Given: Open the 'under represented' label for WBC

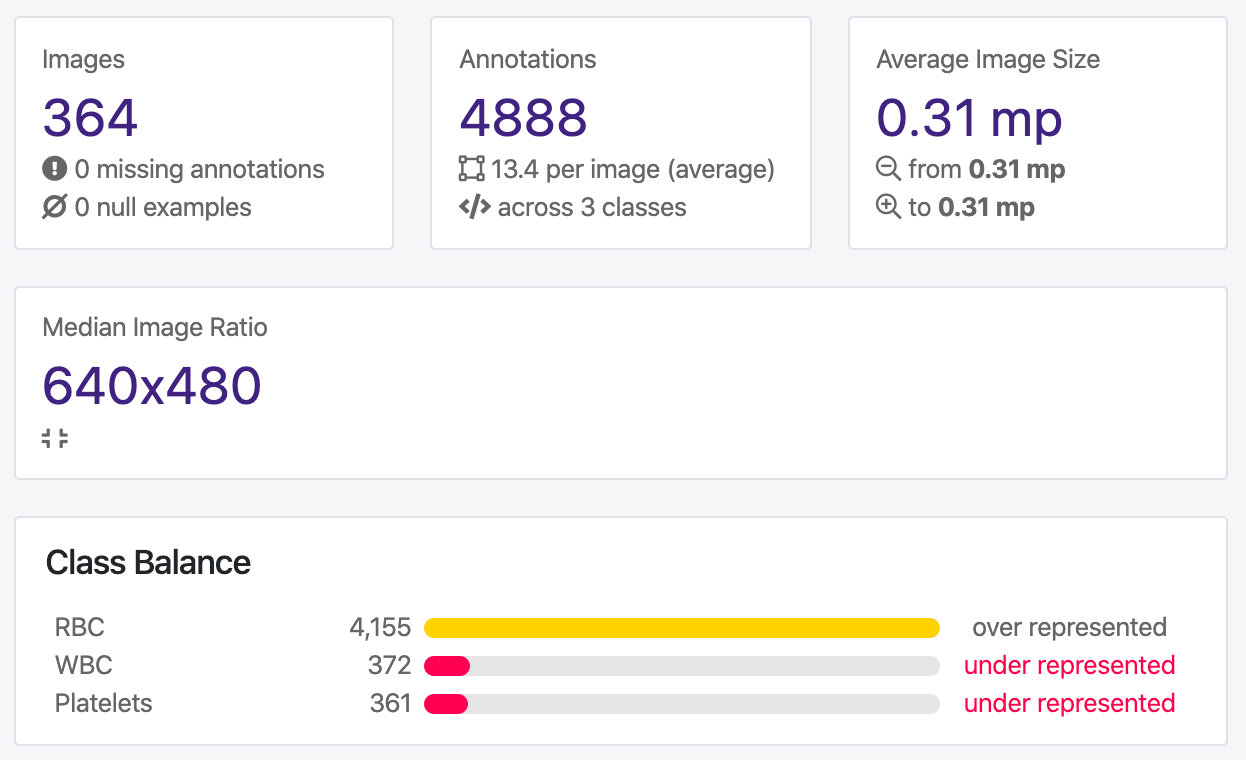Looking at the screenshot, I should pos(1068,665).
